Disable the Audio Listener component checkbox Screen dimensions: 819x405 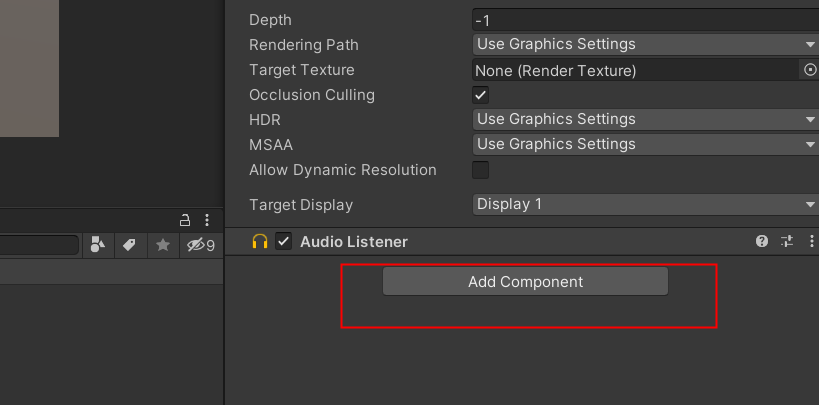pyautogui.click(x=284, y=241)
